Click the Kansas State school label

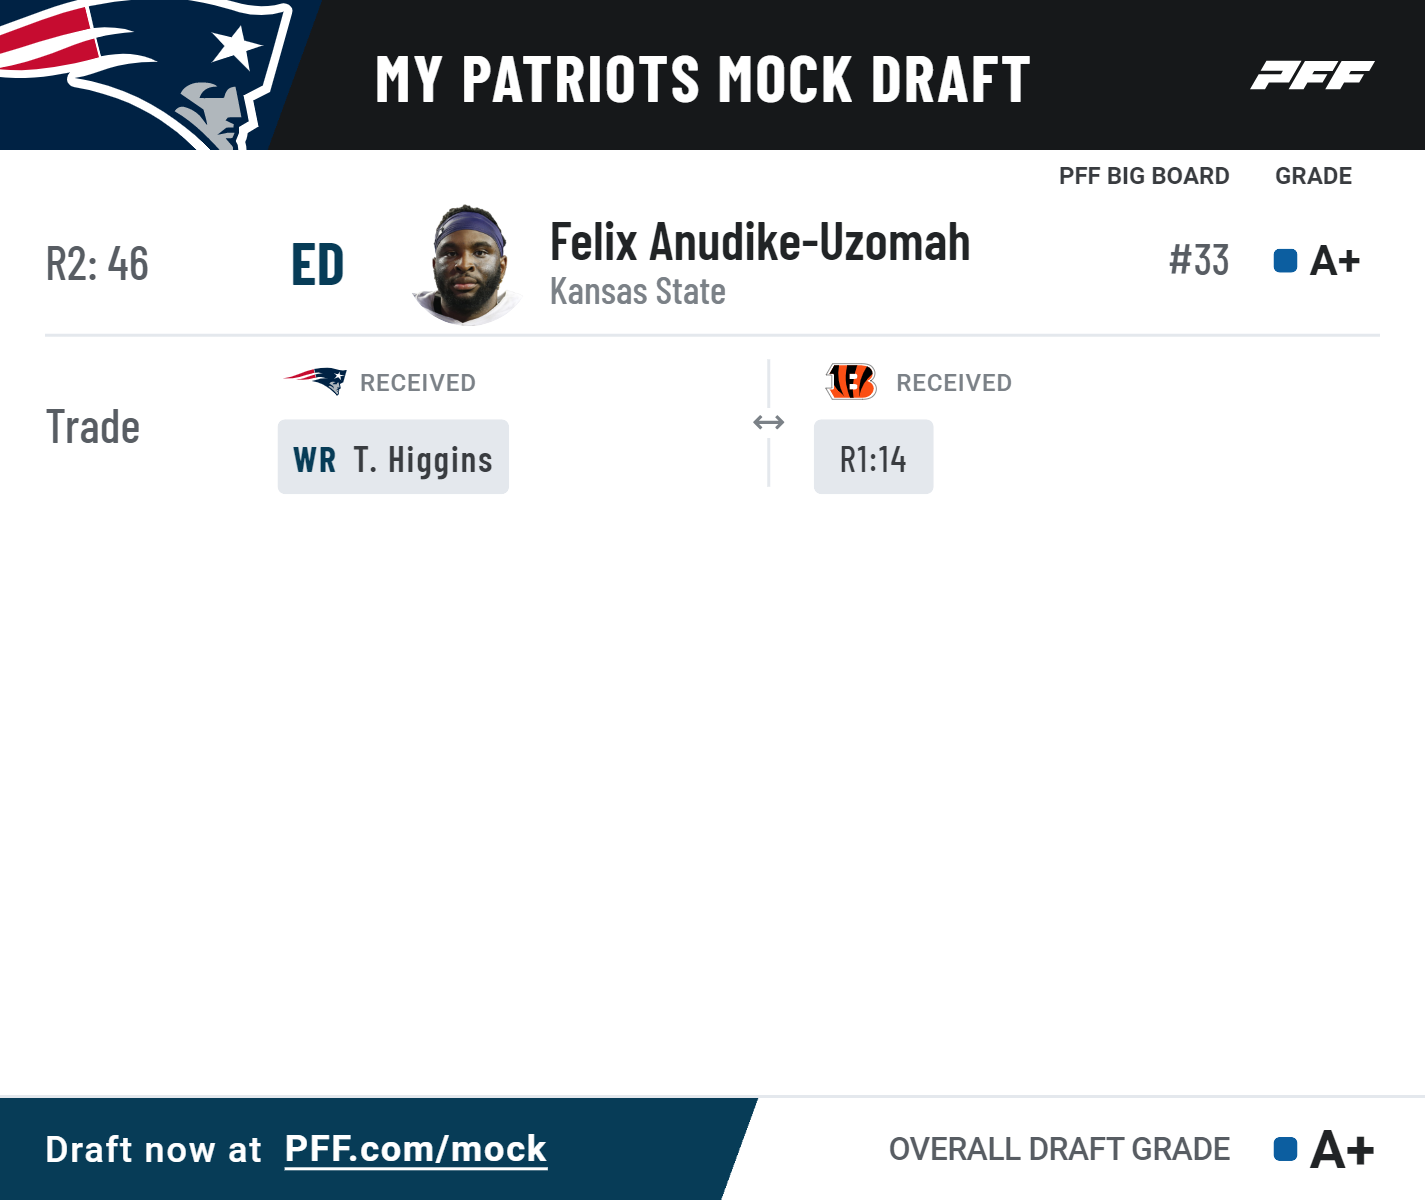(638, 292)
